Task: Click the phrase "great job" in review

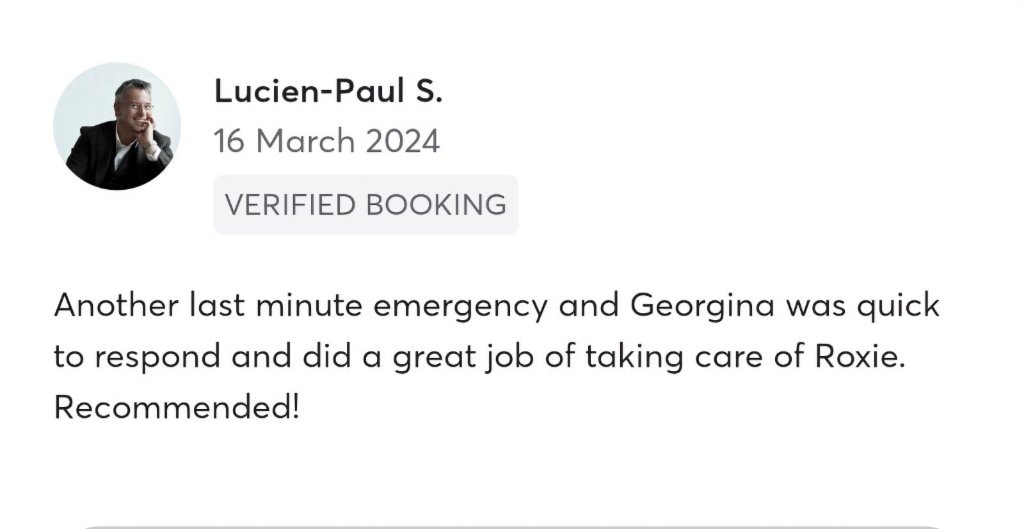Action: pos(461,357)
